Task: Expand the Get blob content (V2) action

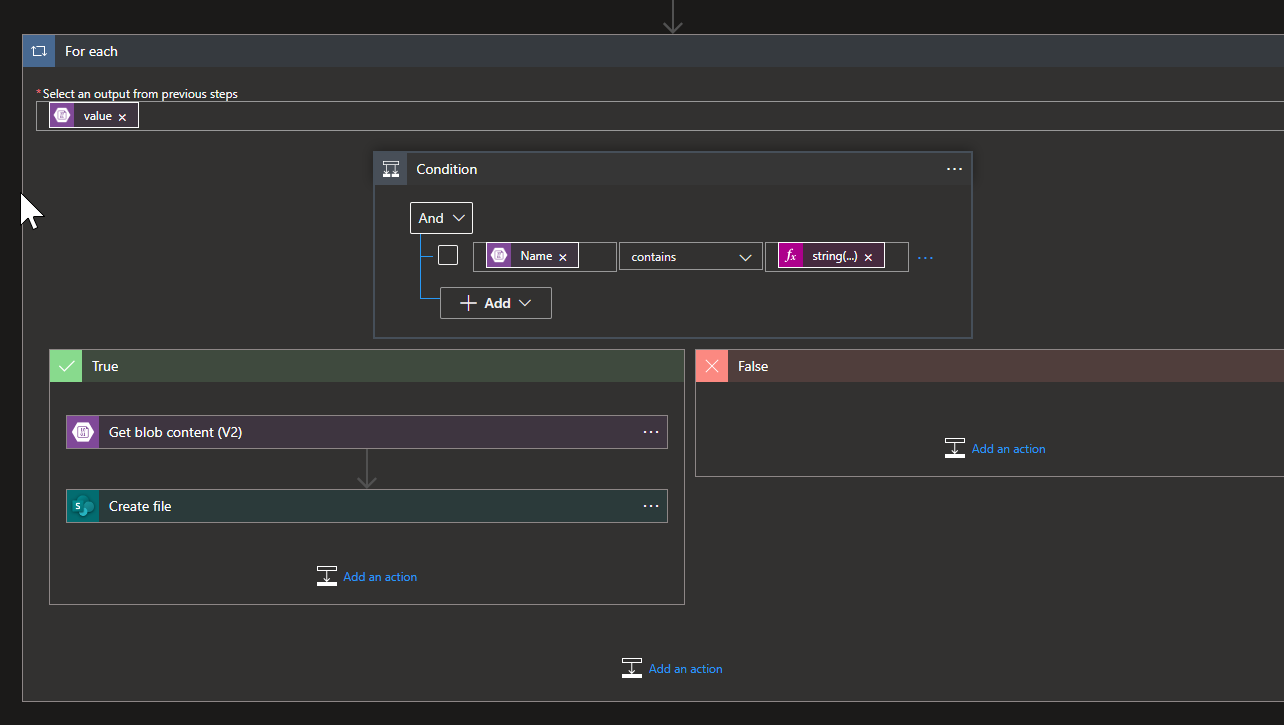Action: (x=367, y=432)
